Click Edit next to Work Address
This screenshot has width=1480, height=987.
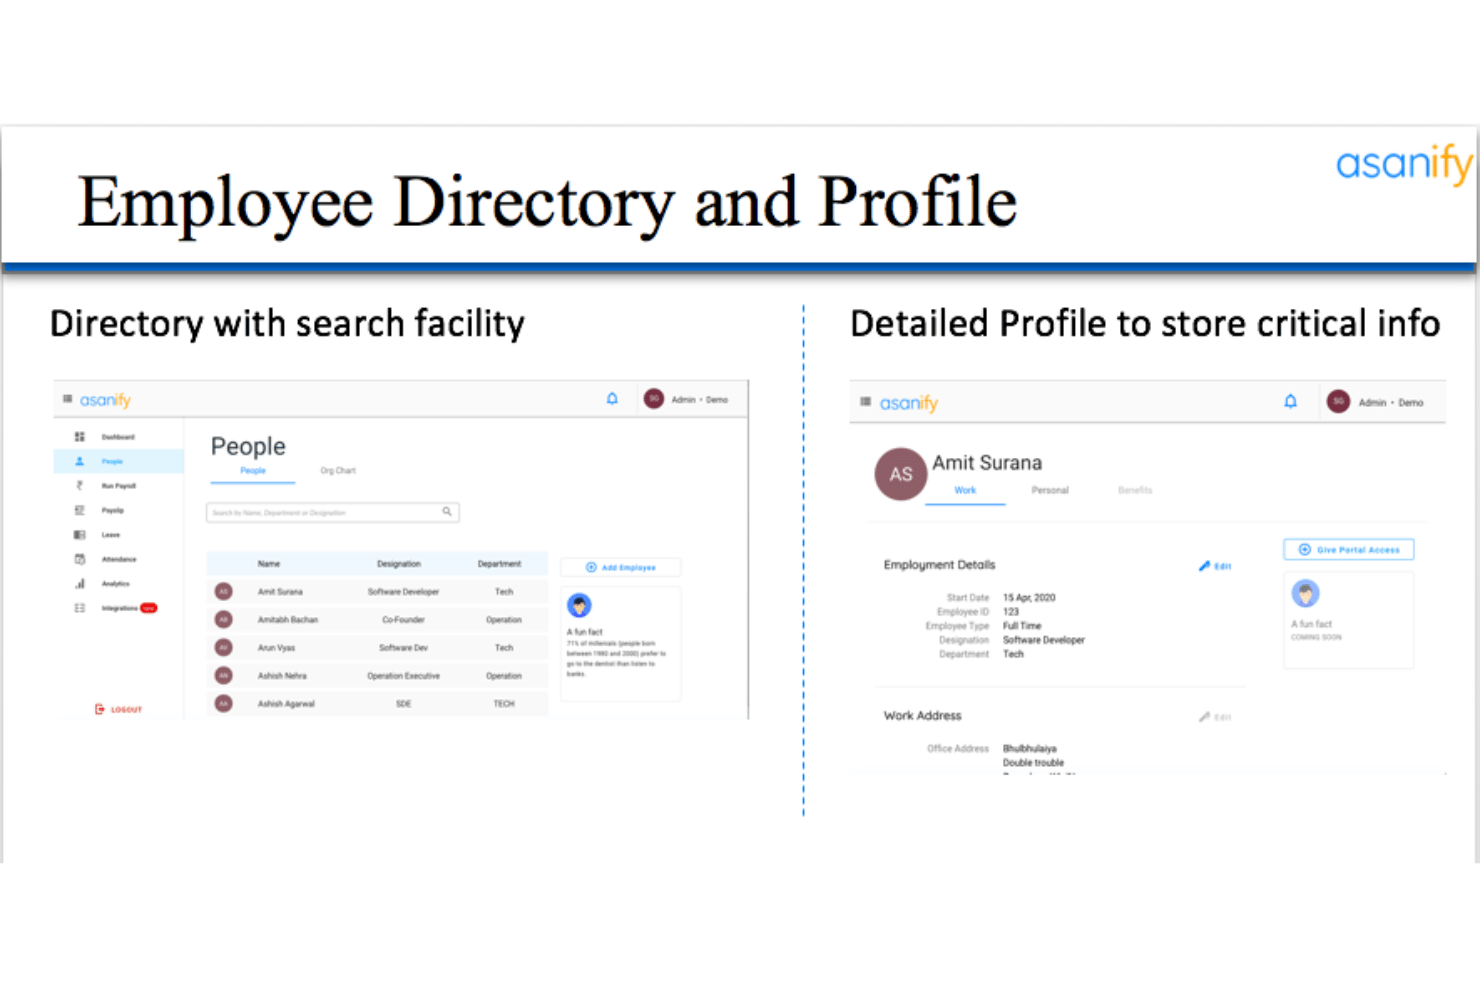pos(1215,717)
